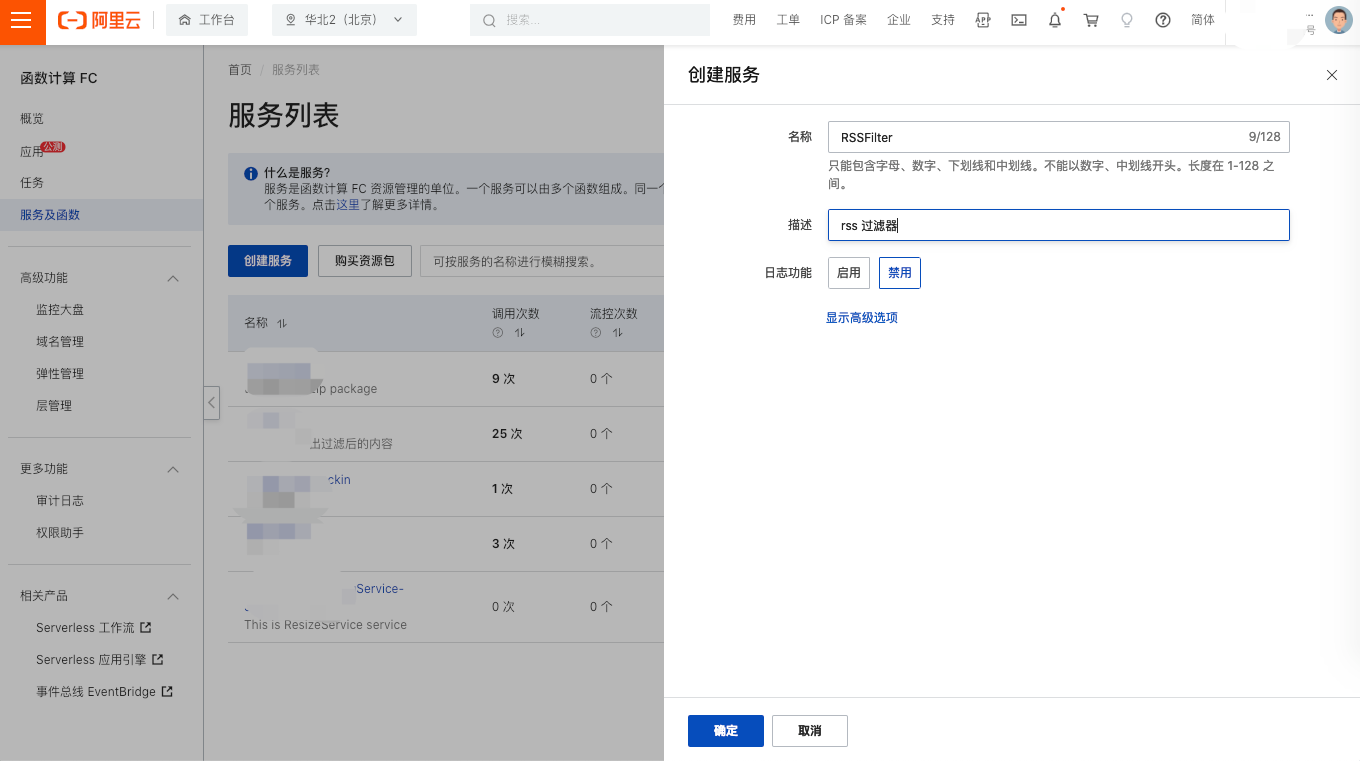Open 支持 in top bar
The width and height of the screenshot is (1360, 761).
(x=943, y=20)
